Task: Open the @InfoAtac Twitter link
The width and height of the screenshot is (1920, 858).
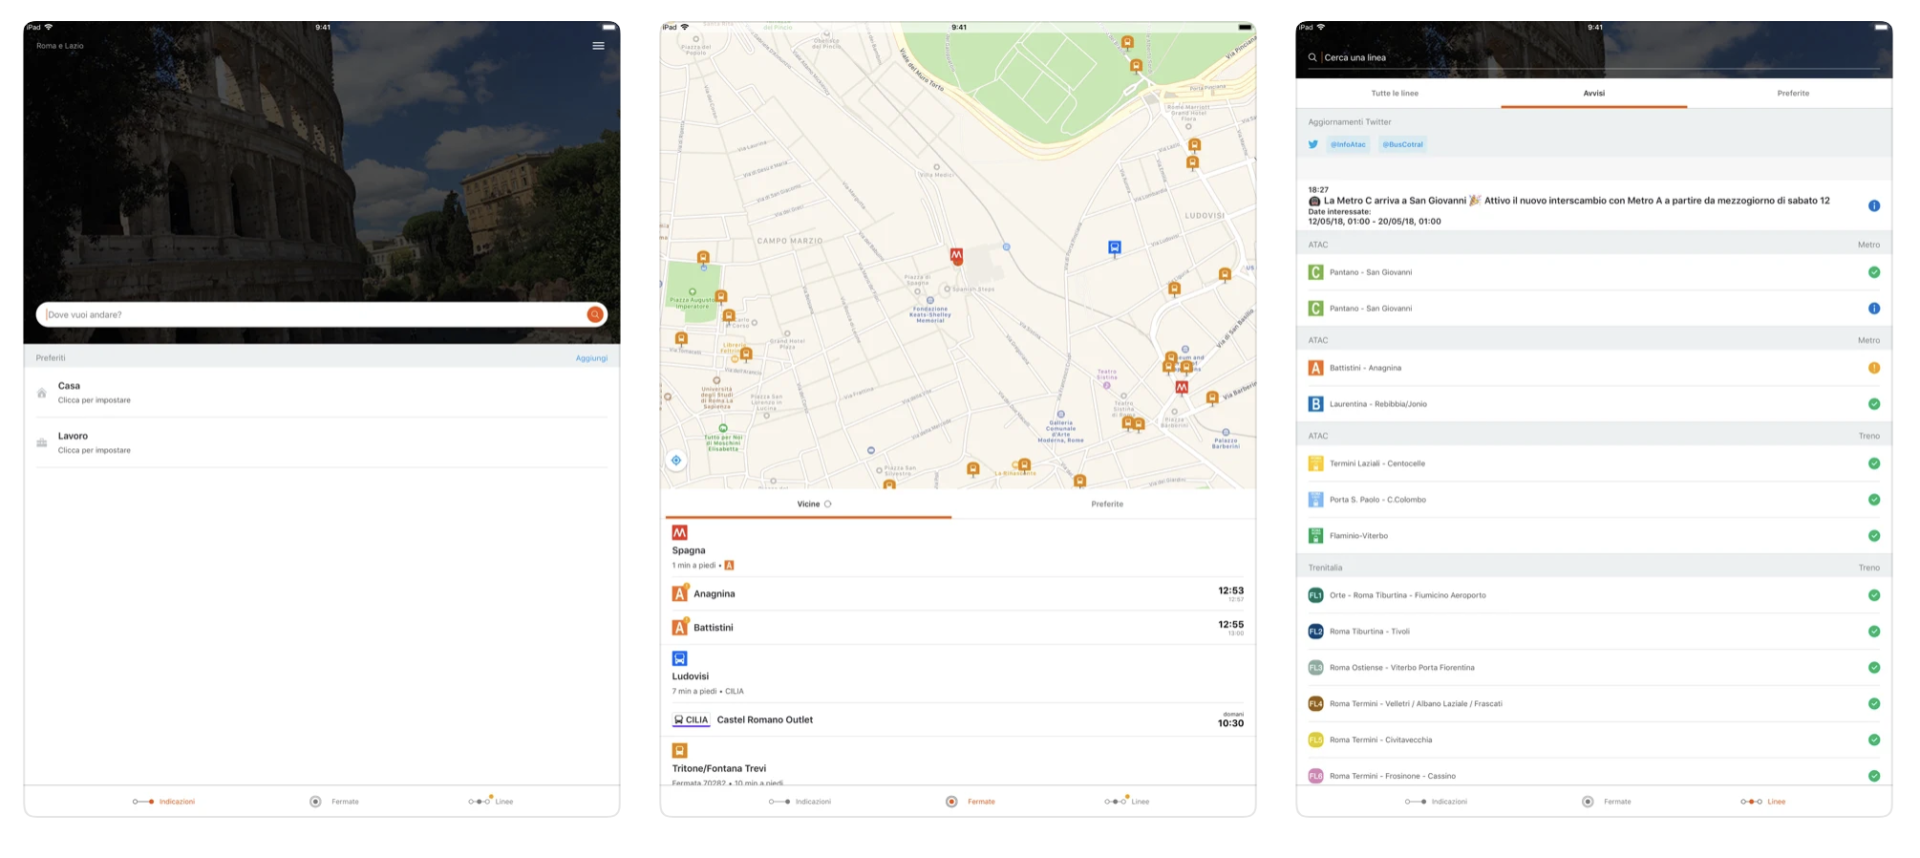Action: (1348, 144)
